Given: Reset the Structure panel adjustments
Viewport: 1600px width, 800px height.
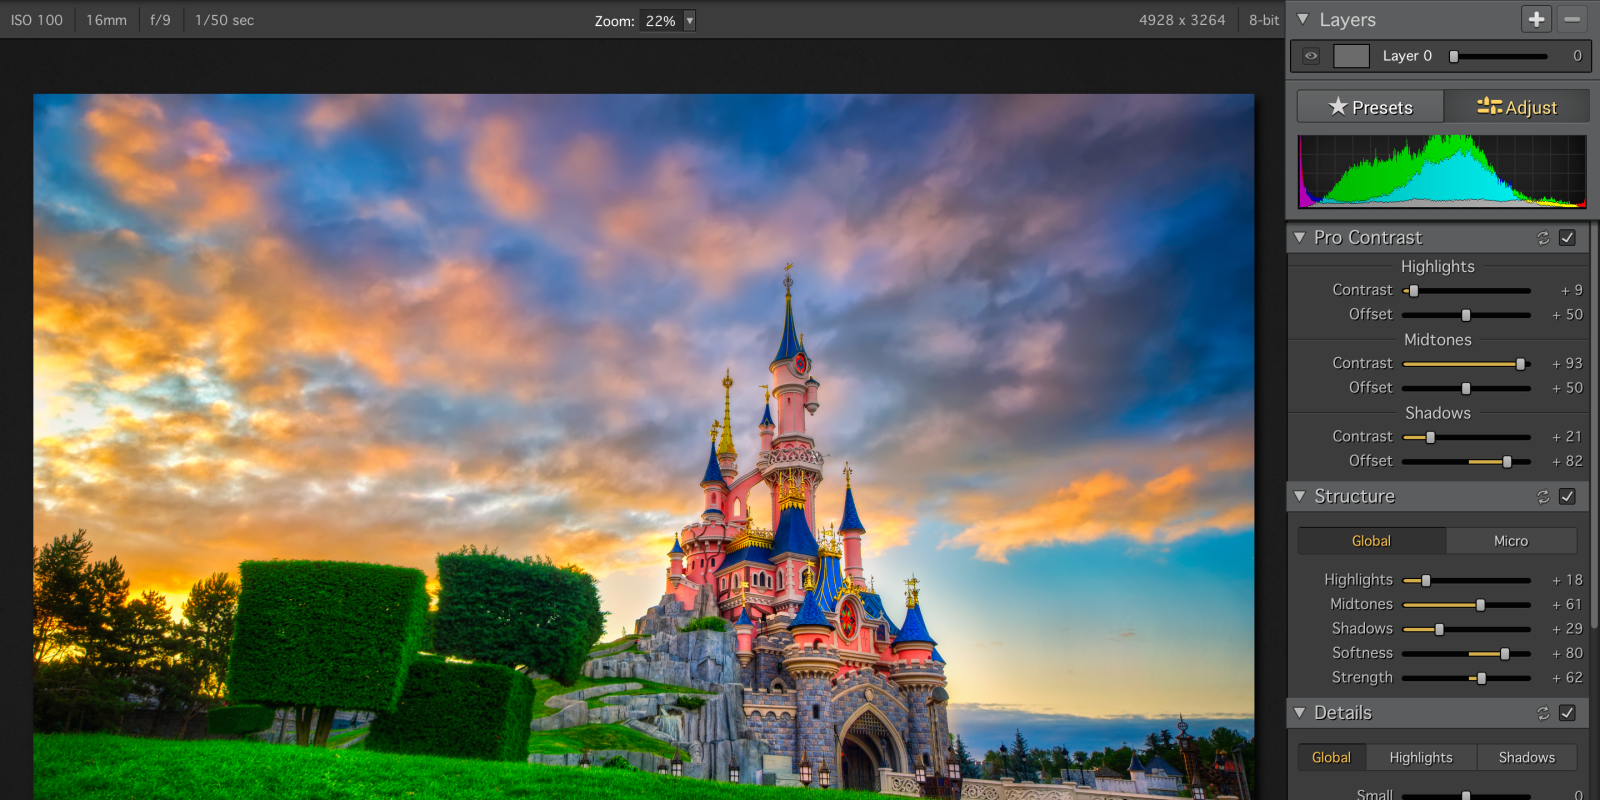Looking at the screenshot, I should (1543, 497).
